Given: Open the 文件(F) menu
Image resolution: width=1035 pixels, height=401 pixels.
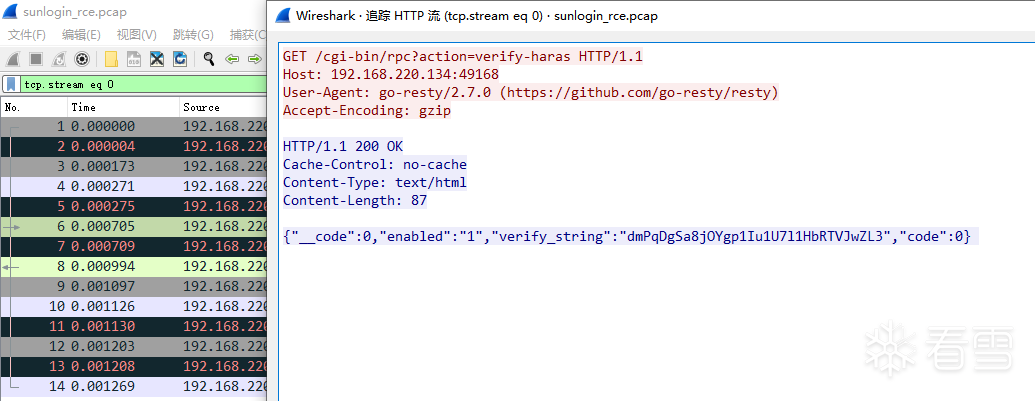Looking at the screenshot, I should (x=26, y=35).
